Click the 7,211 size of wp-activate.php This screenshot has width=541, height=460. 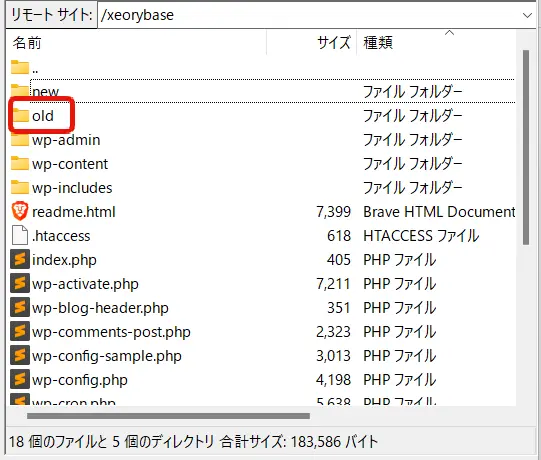pos(333,284)
